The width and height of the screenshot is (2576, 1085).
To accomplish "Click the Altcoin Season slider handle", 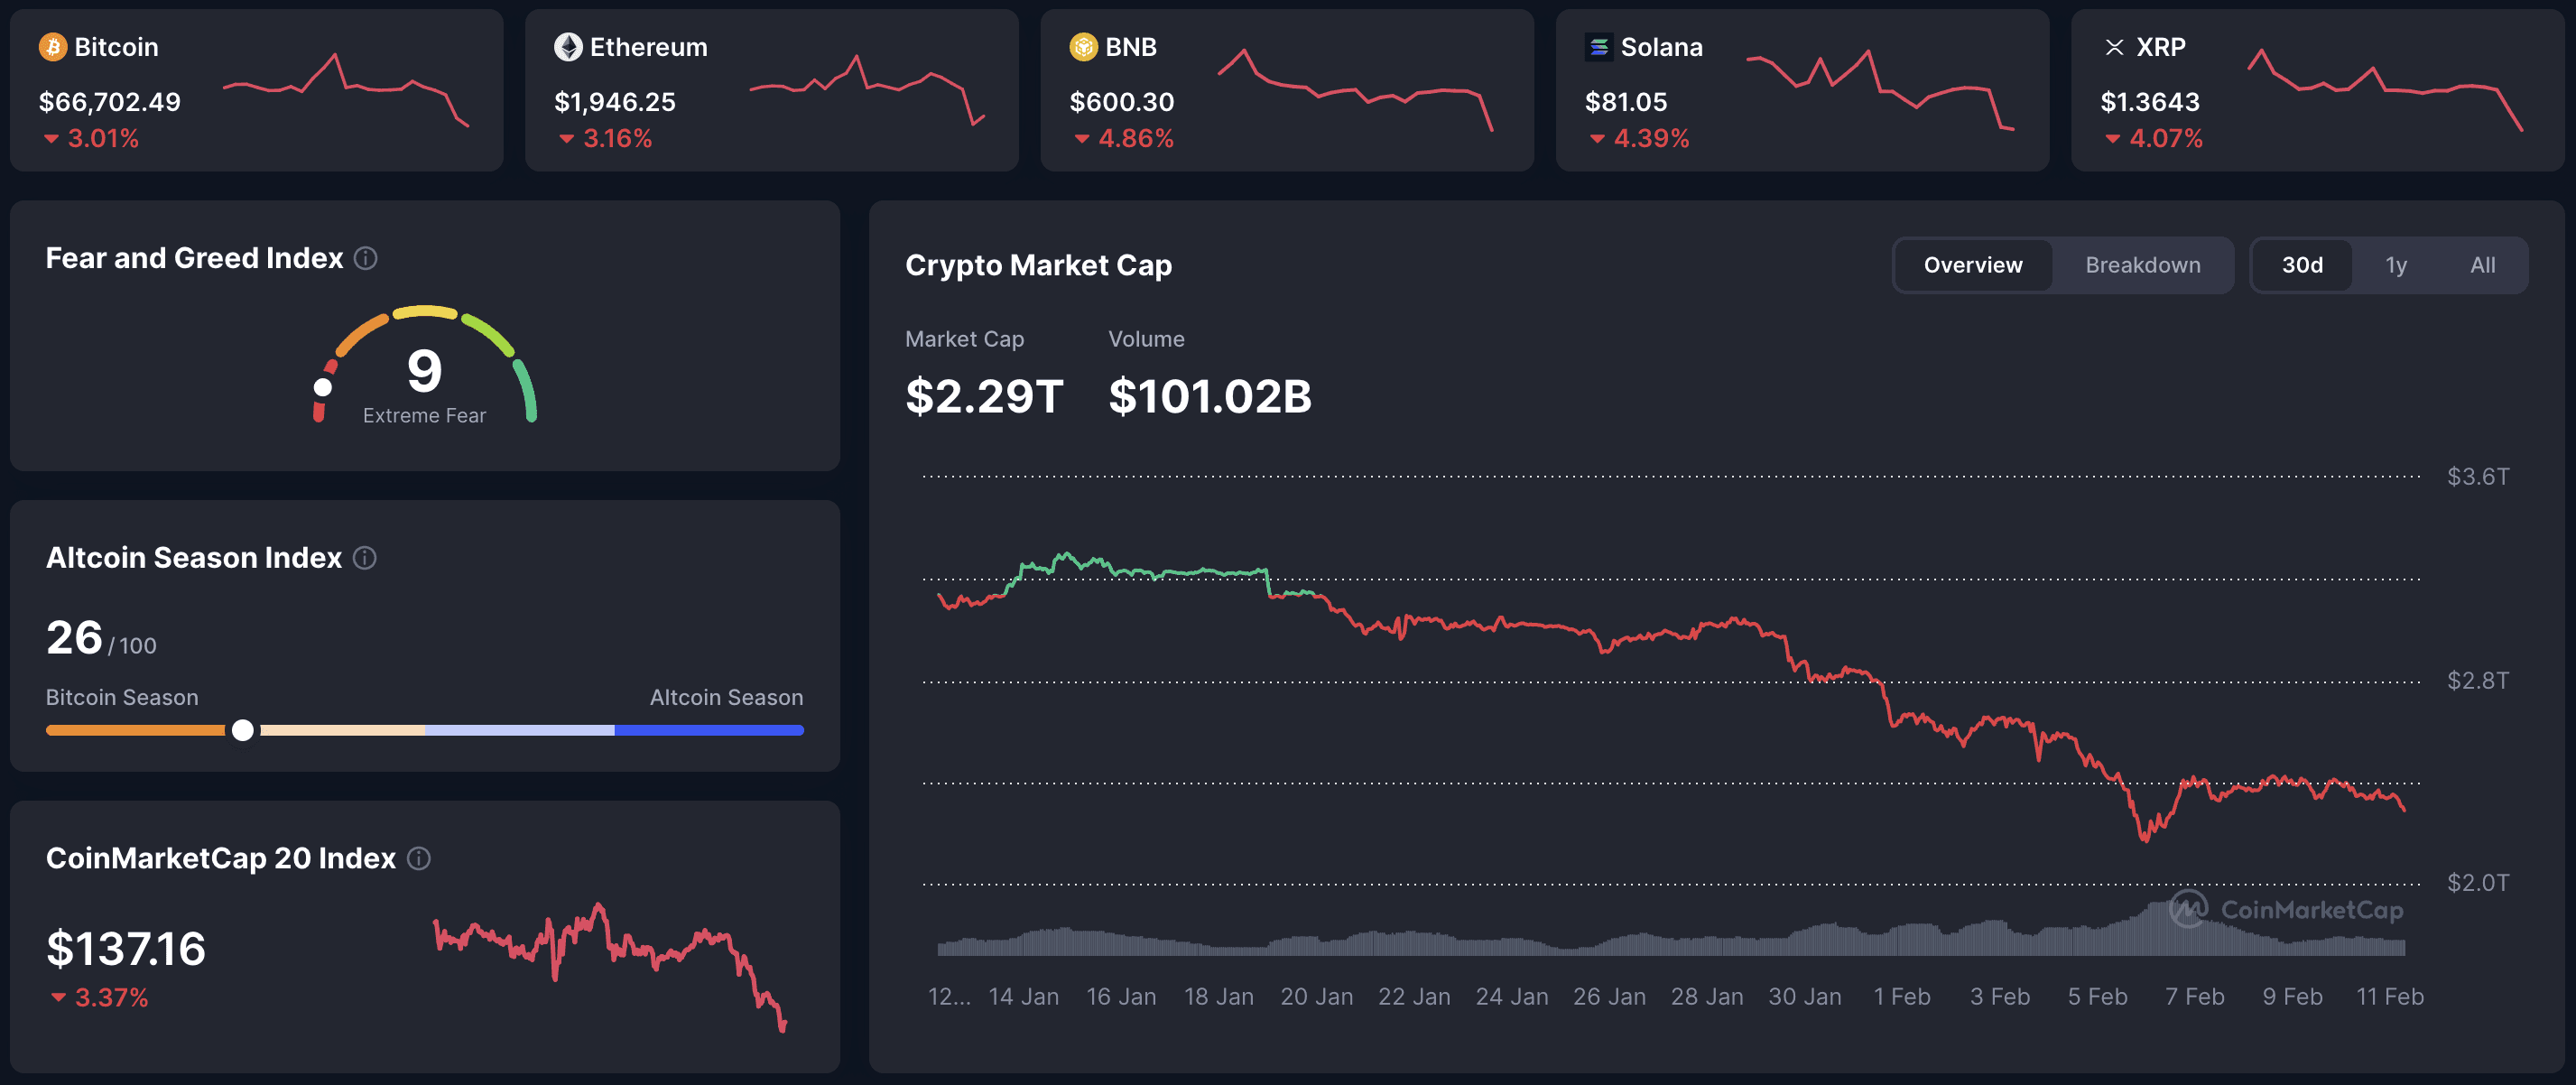I will (x=242, y=730).
